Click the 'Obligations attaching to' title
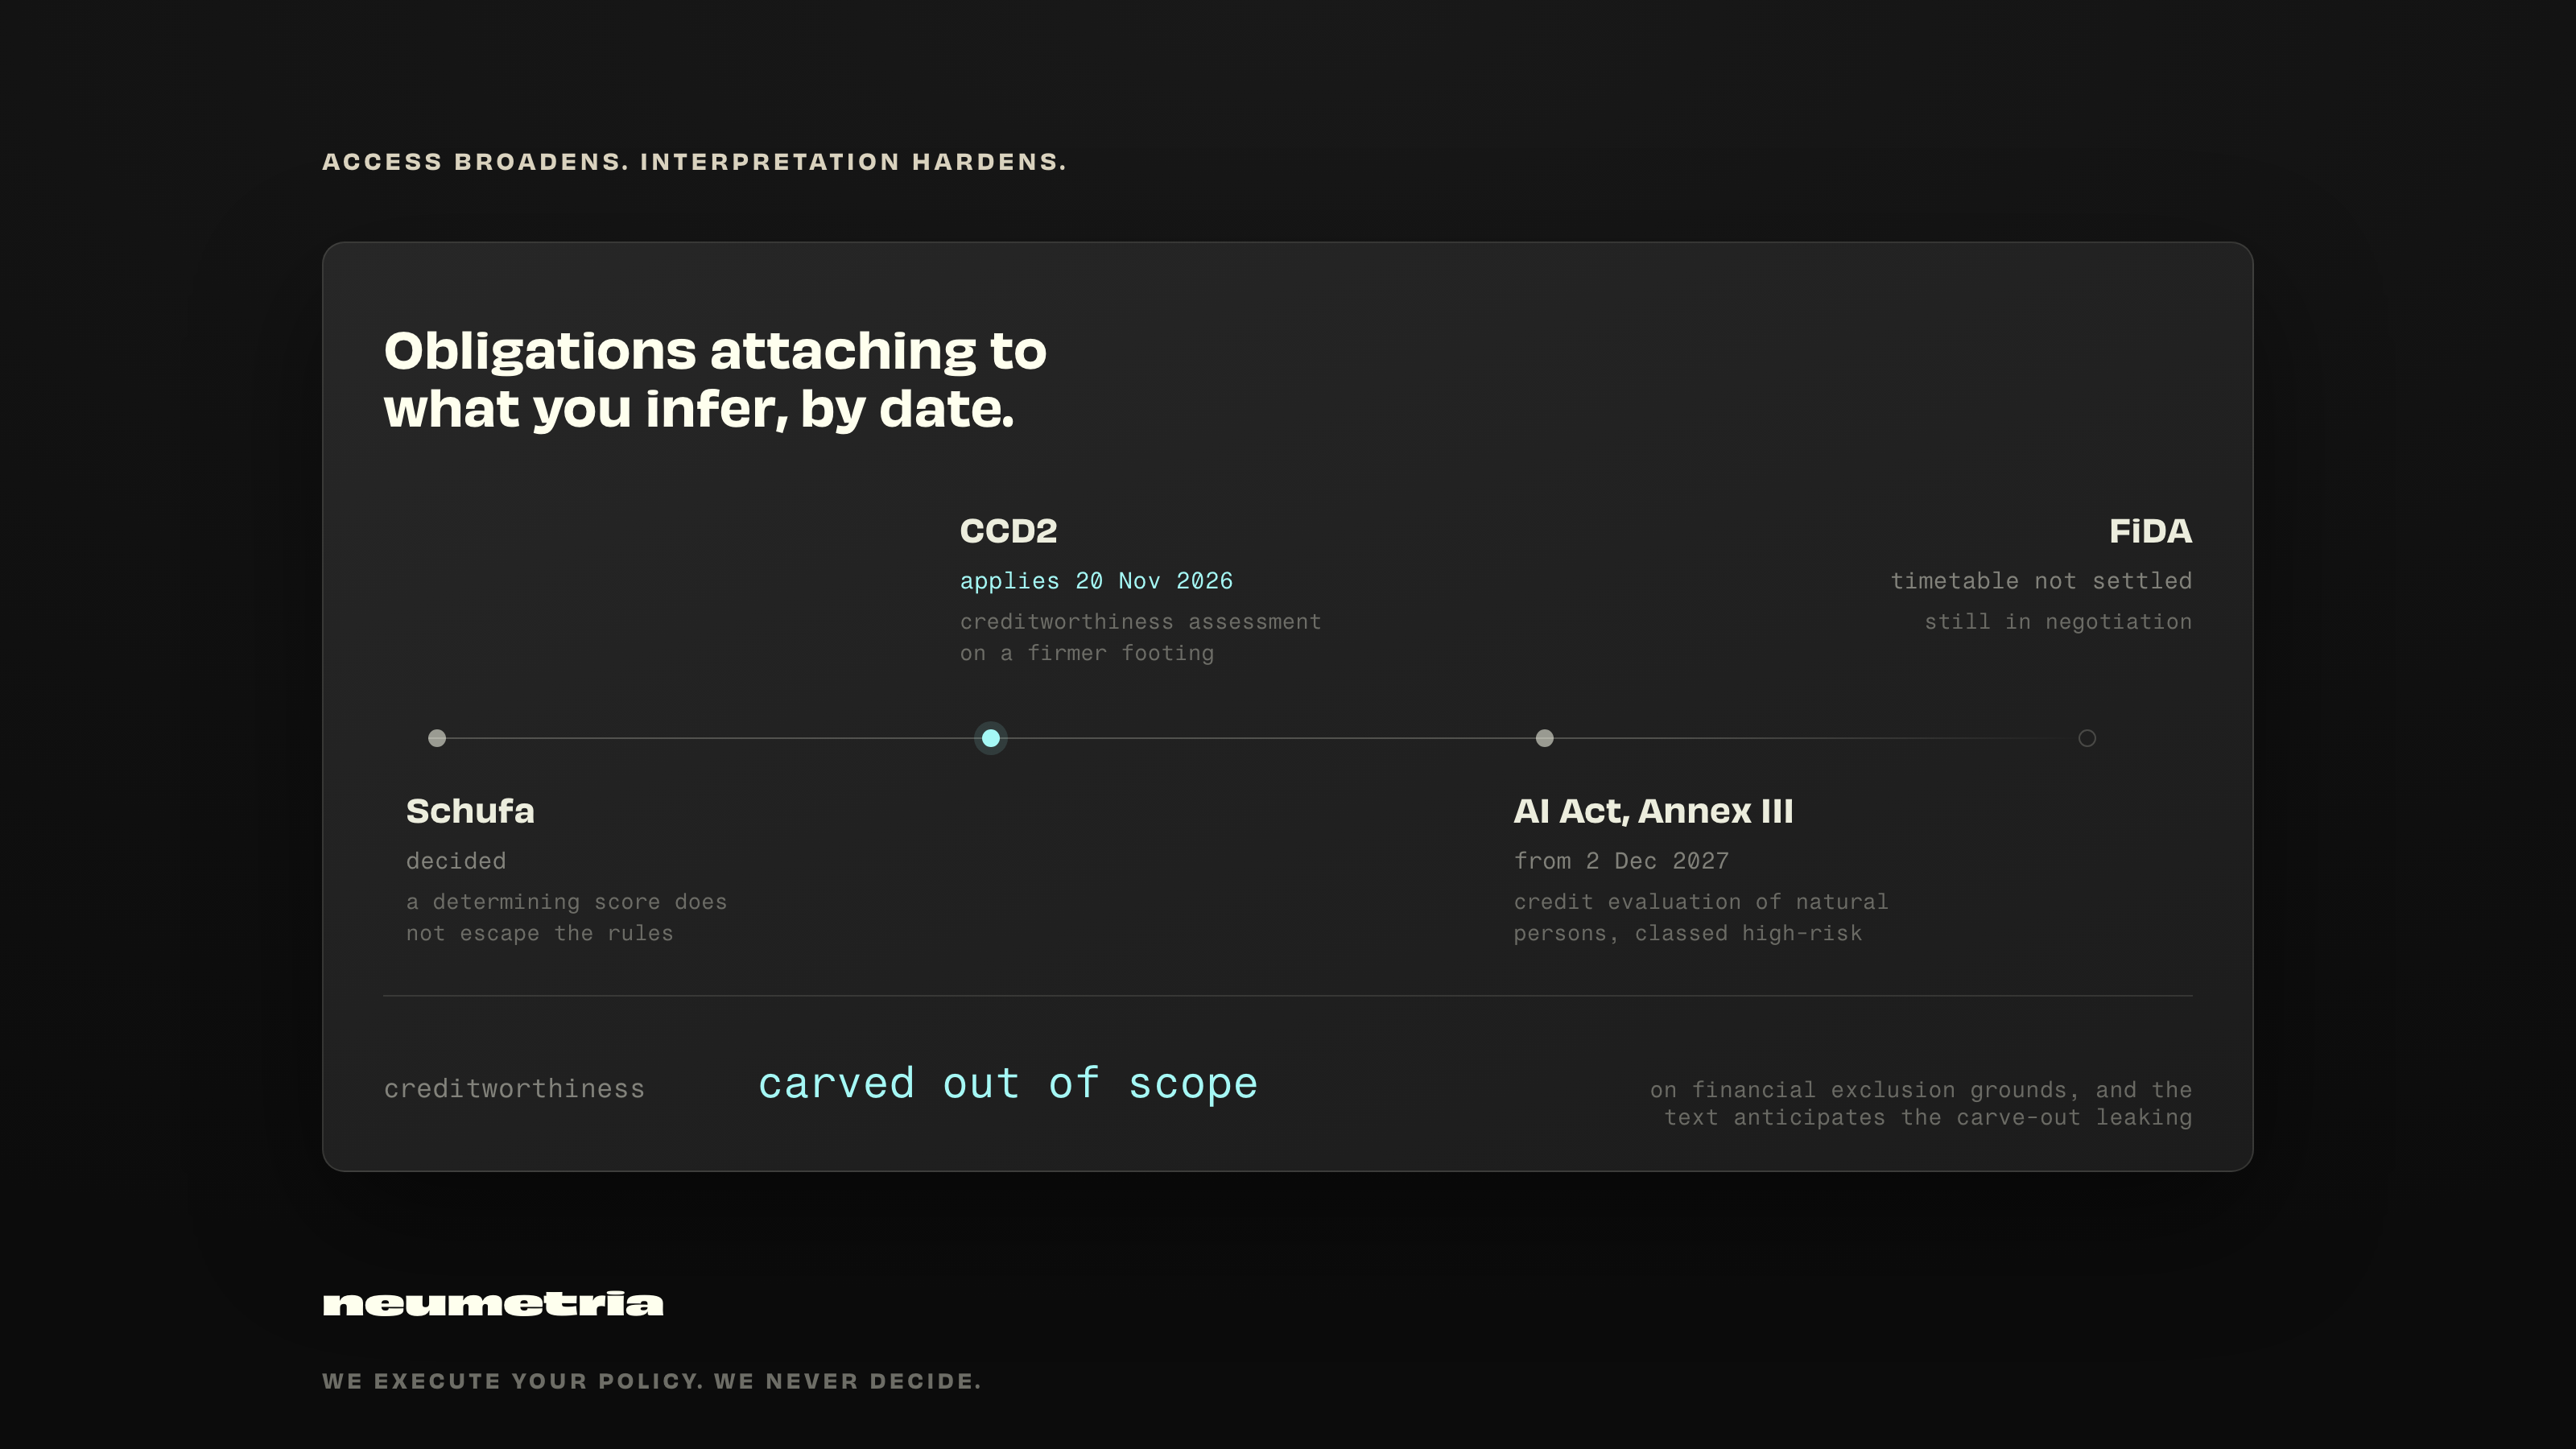 [715, 380]
